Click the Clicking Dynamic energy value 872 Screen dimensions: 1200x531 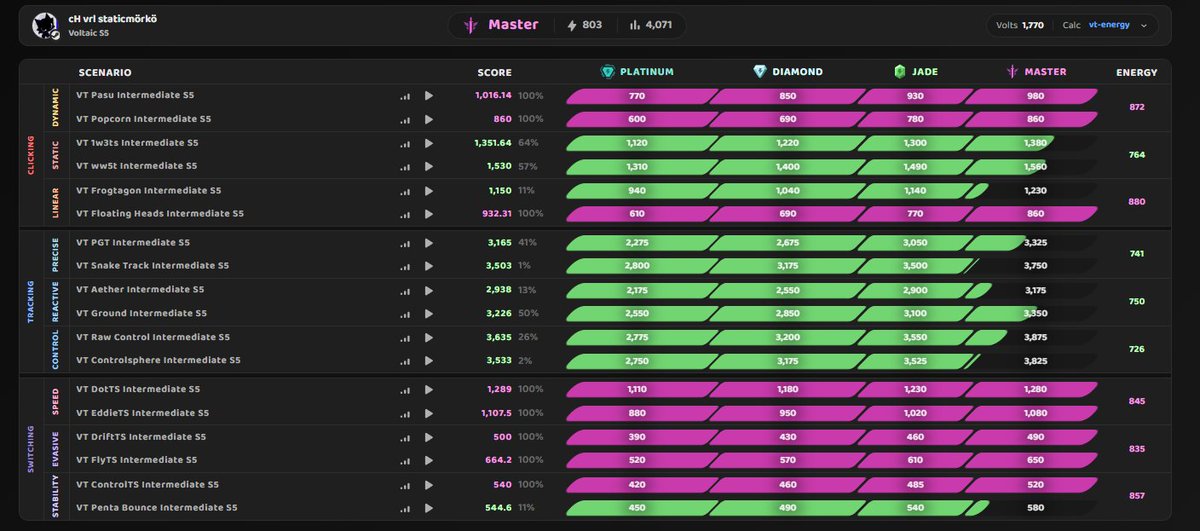(1137, 107)
